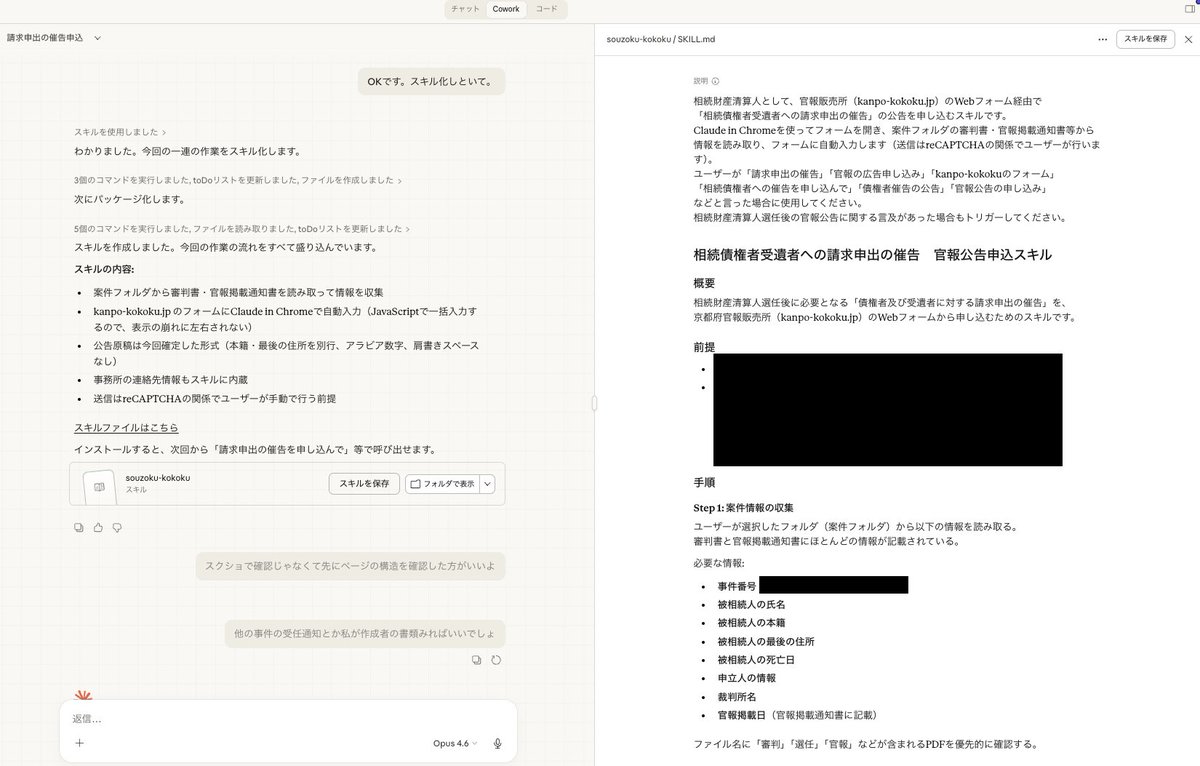Click the 被相続人の最後の住所 list item
This screenshot has width=1200, height=766.
(x=765, y=641)
